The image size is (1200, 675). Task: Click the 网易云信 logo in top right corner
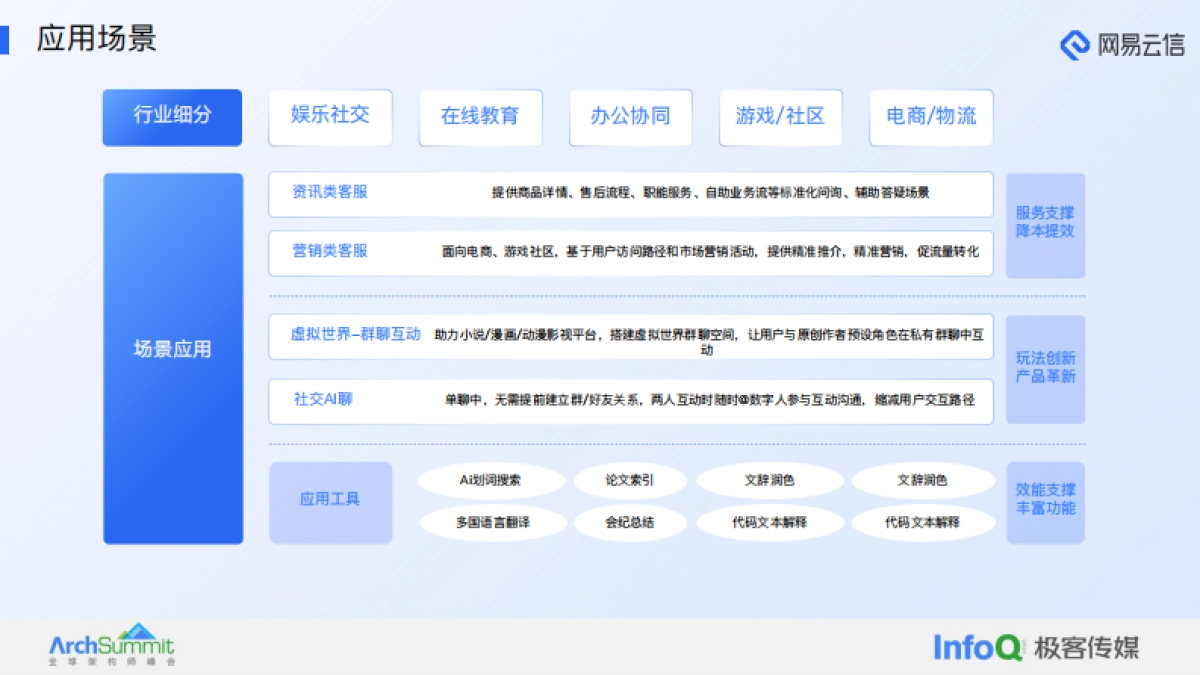(x=1120, y=46)
